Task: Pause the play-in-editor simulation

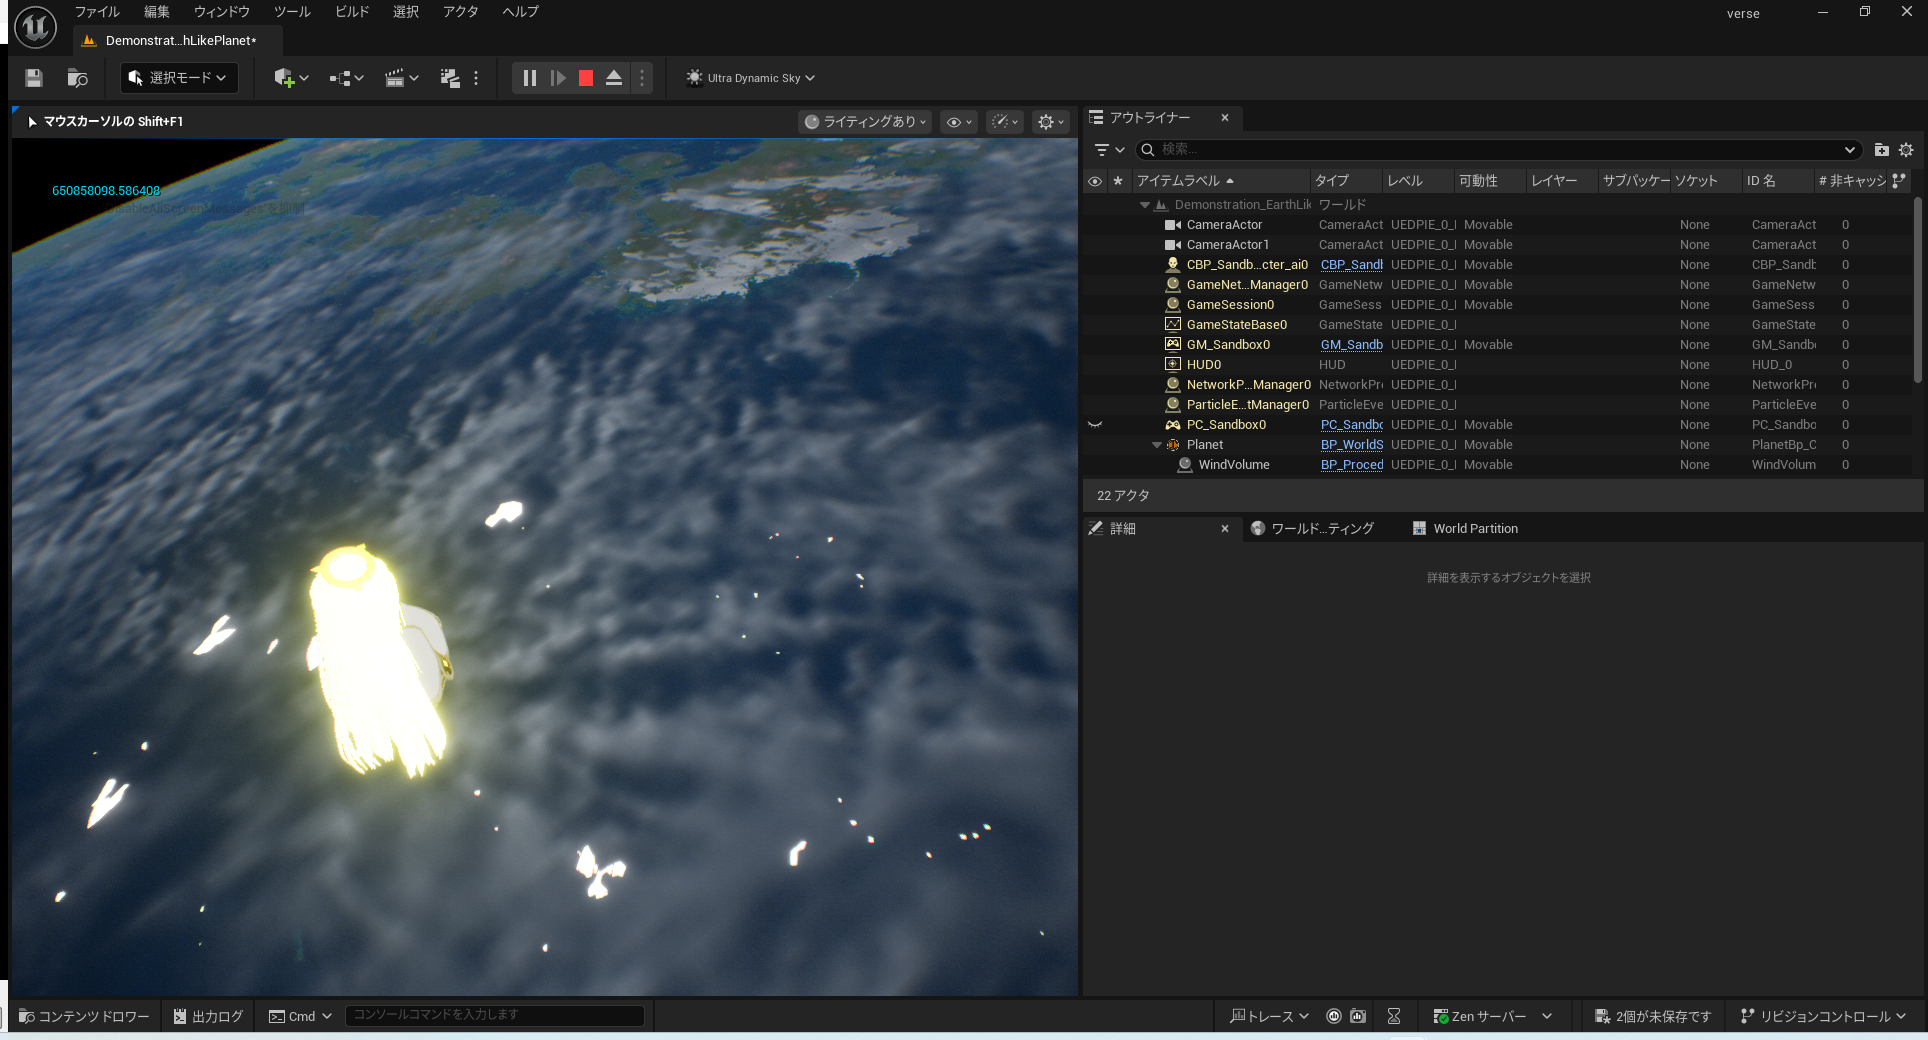Action: pos(530,78)
